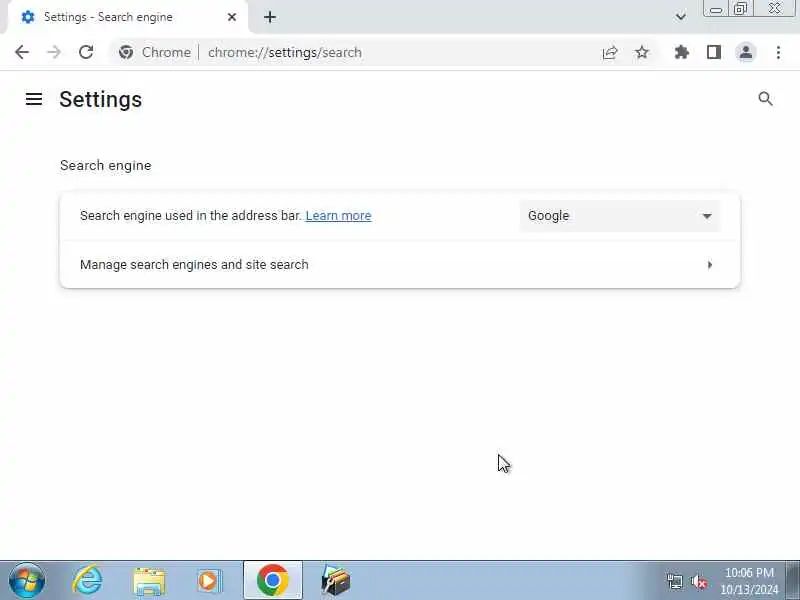This screenshot has width=800, height=600.
Task: Open the Extensions puzzle icon
Action: click(x=682, y=52)
